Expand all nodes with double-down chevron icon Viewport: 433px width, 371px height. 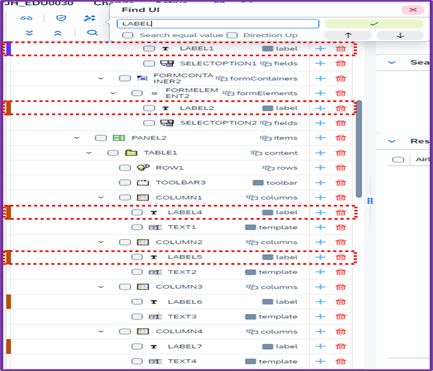point(29,33)
